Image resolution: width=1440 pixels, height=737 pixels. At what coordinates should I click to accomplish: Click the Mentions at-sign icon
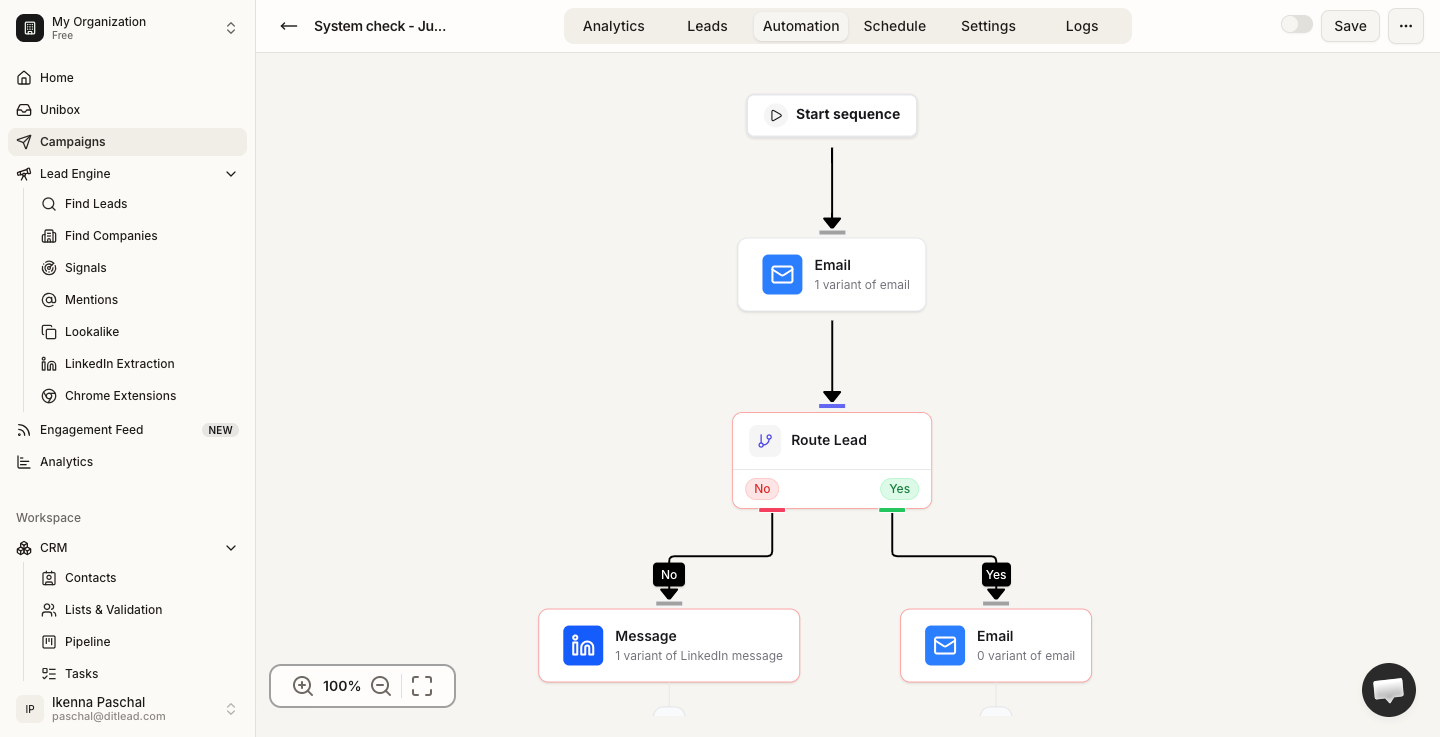[x=48, y=300]
